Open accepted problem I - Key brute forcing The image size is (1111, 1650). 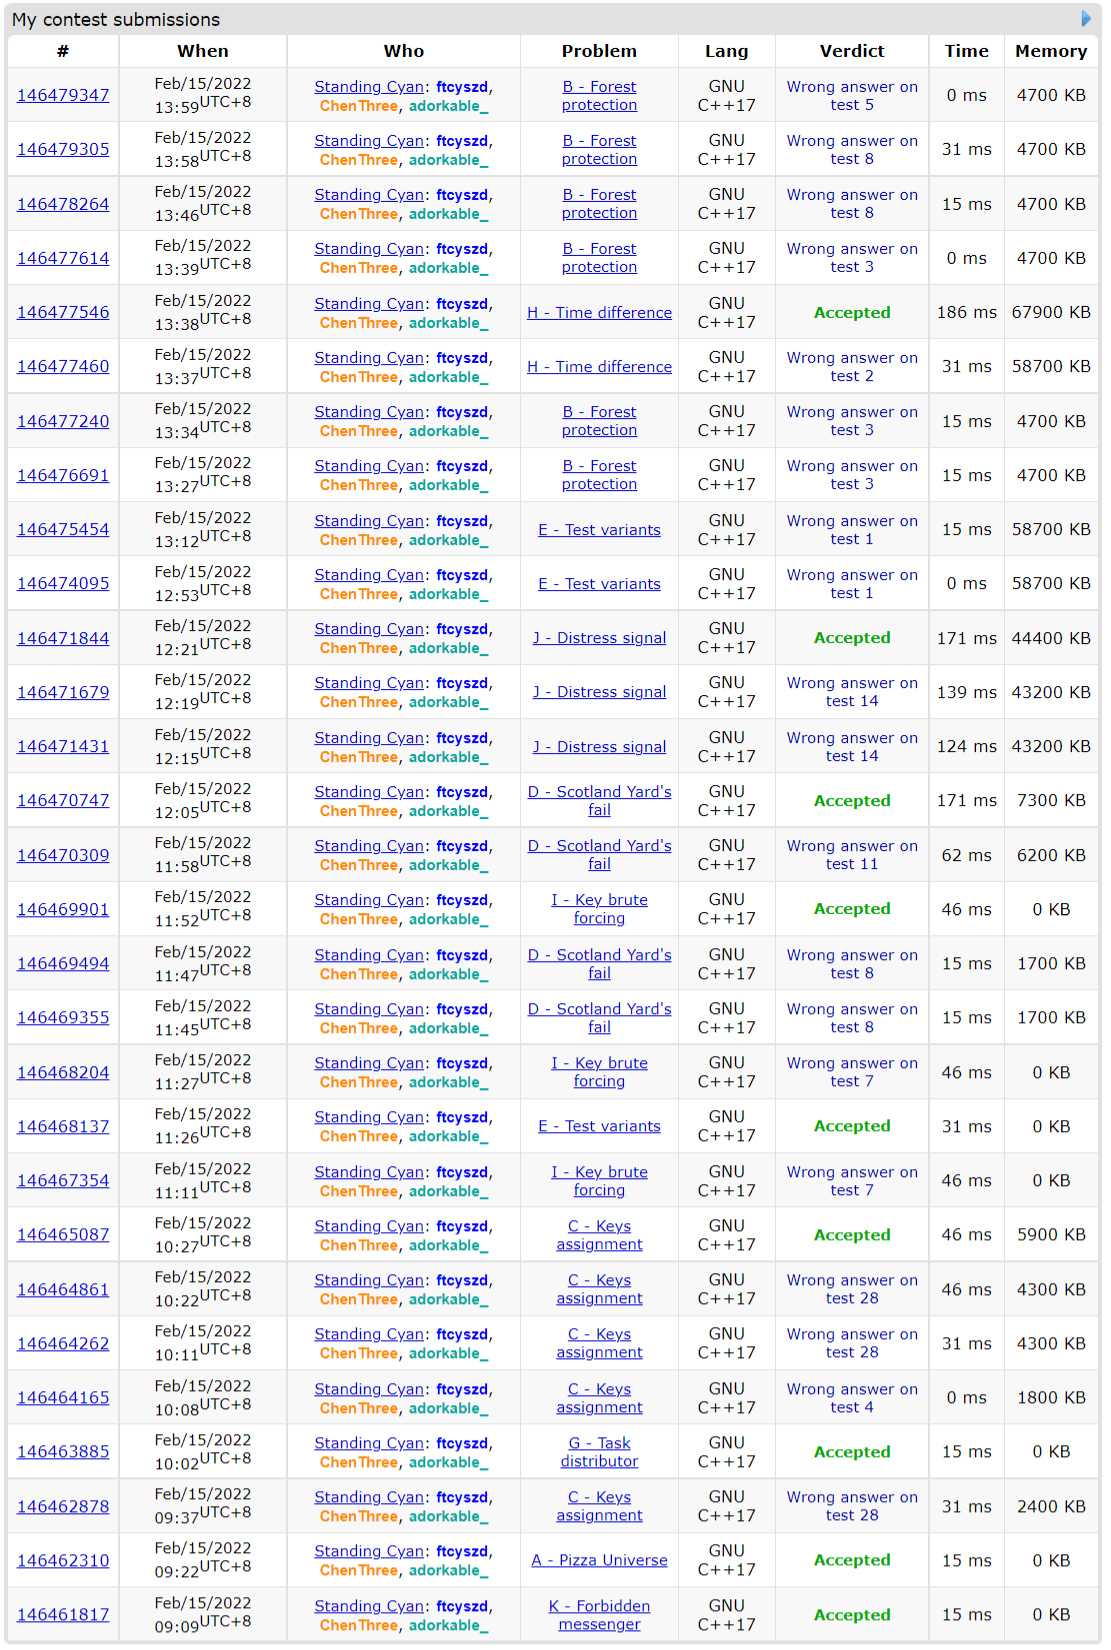[x=599, y=909]
